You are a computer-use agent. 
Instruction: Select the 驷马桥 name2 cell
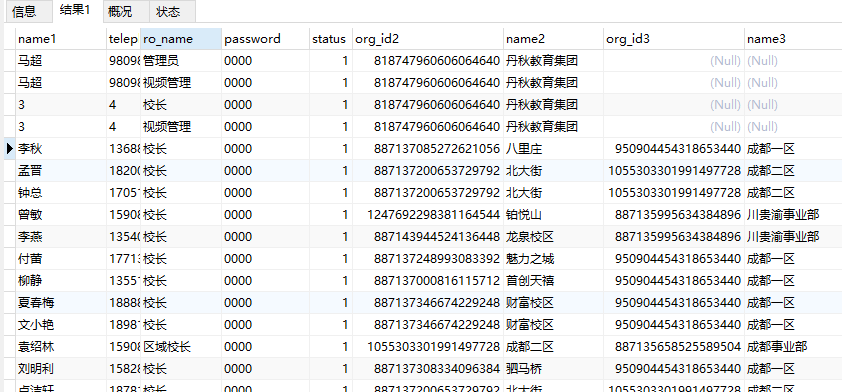click(554, 369)
